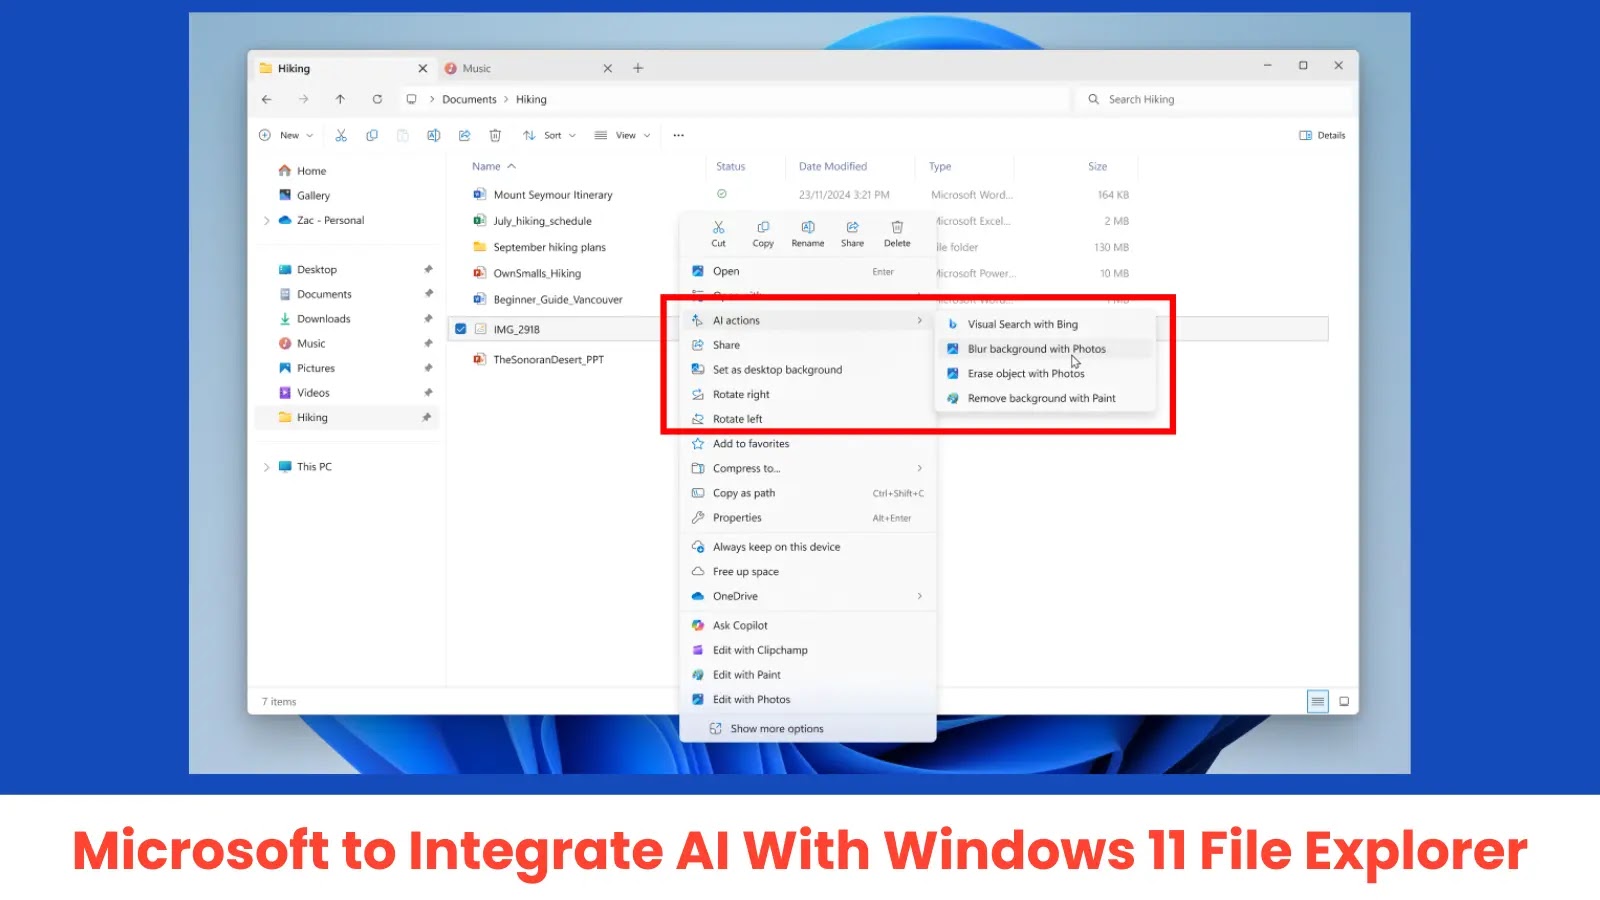Click the Share button at context menu top

(x=852, y=234)
